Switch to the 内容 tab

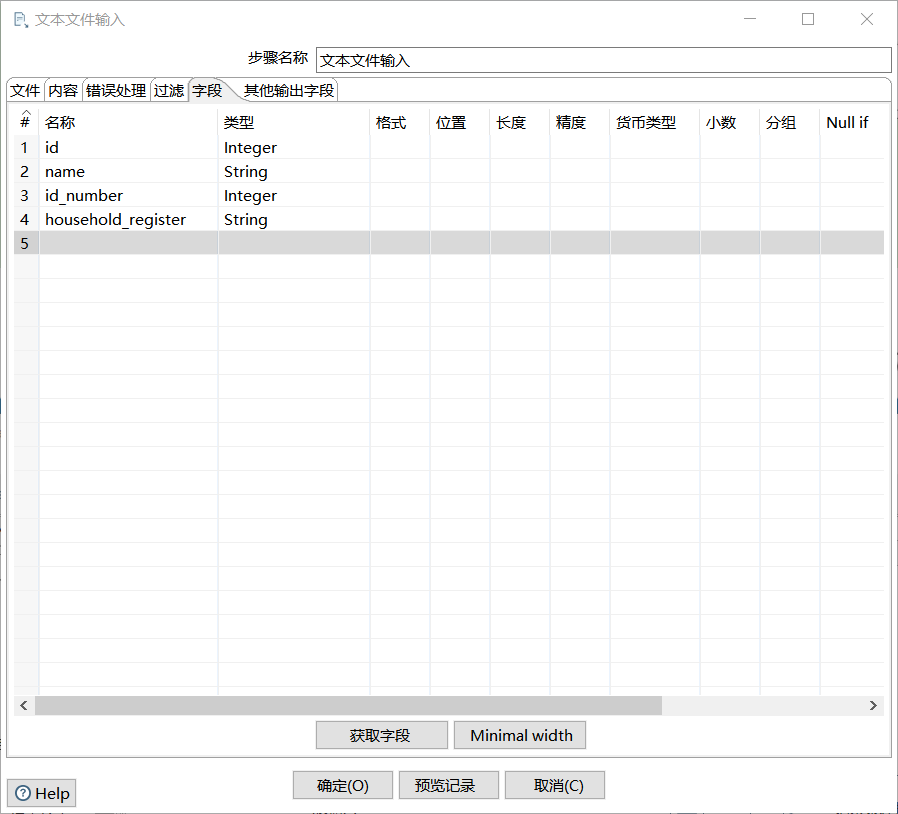pos(64,91)
